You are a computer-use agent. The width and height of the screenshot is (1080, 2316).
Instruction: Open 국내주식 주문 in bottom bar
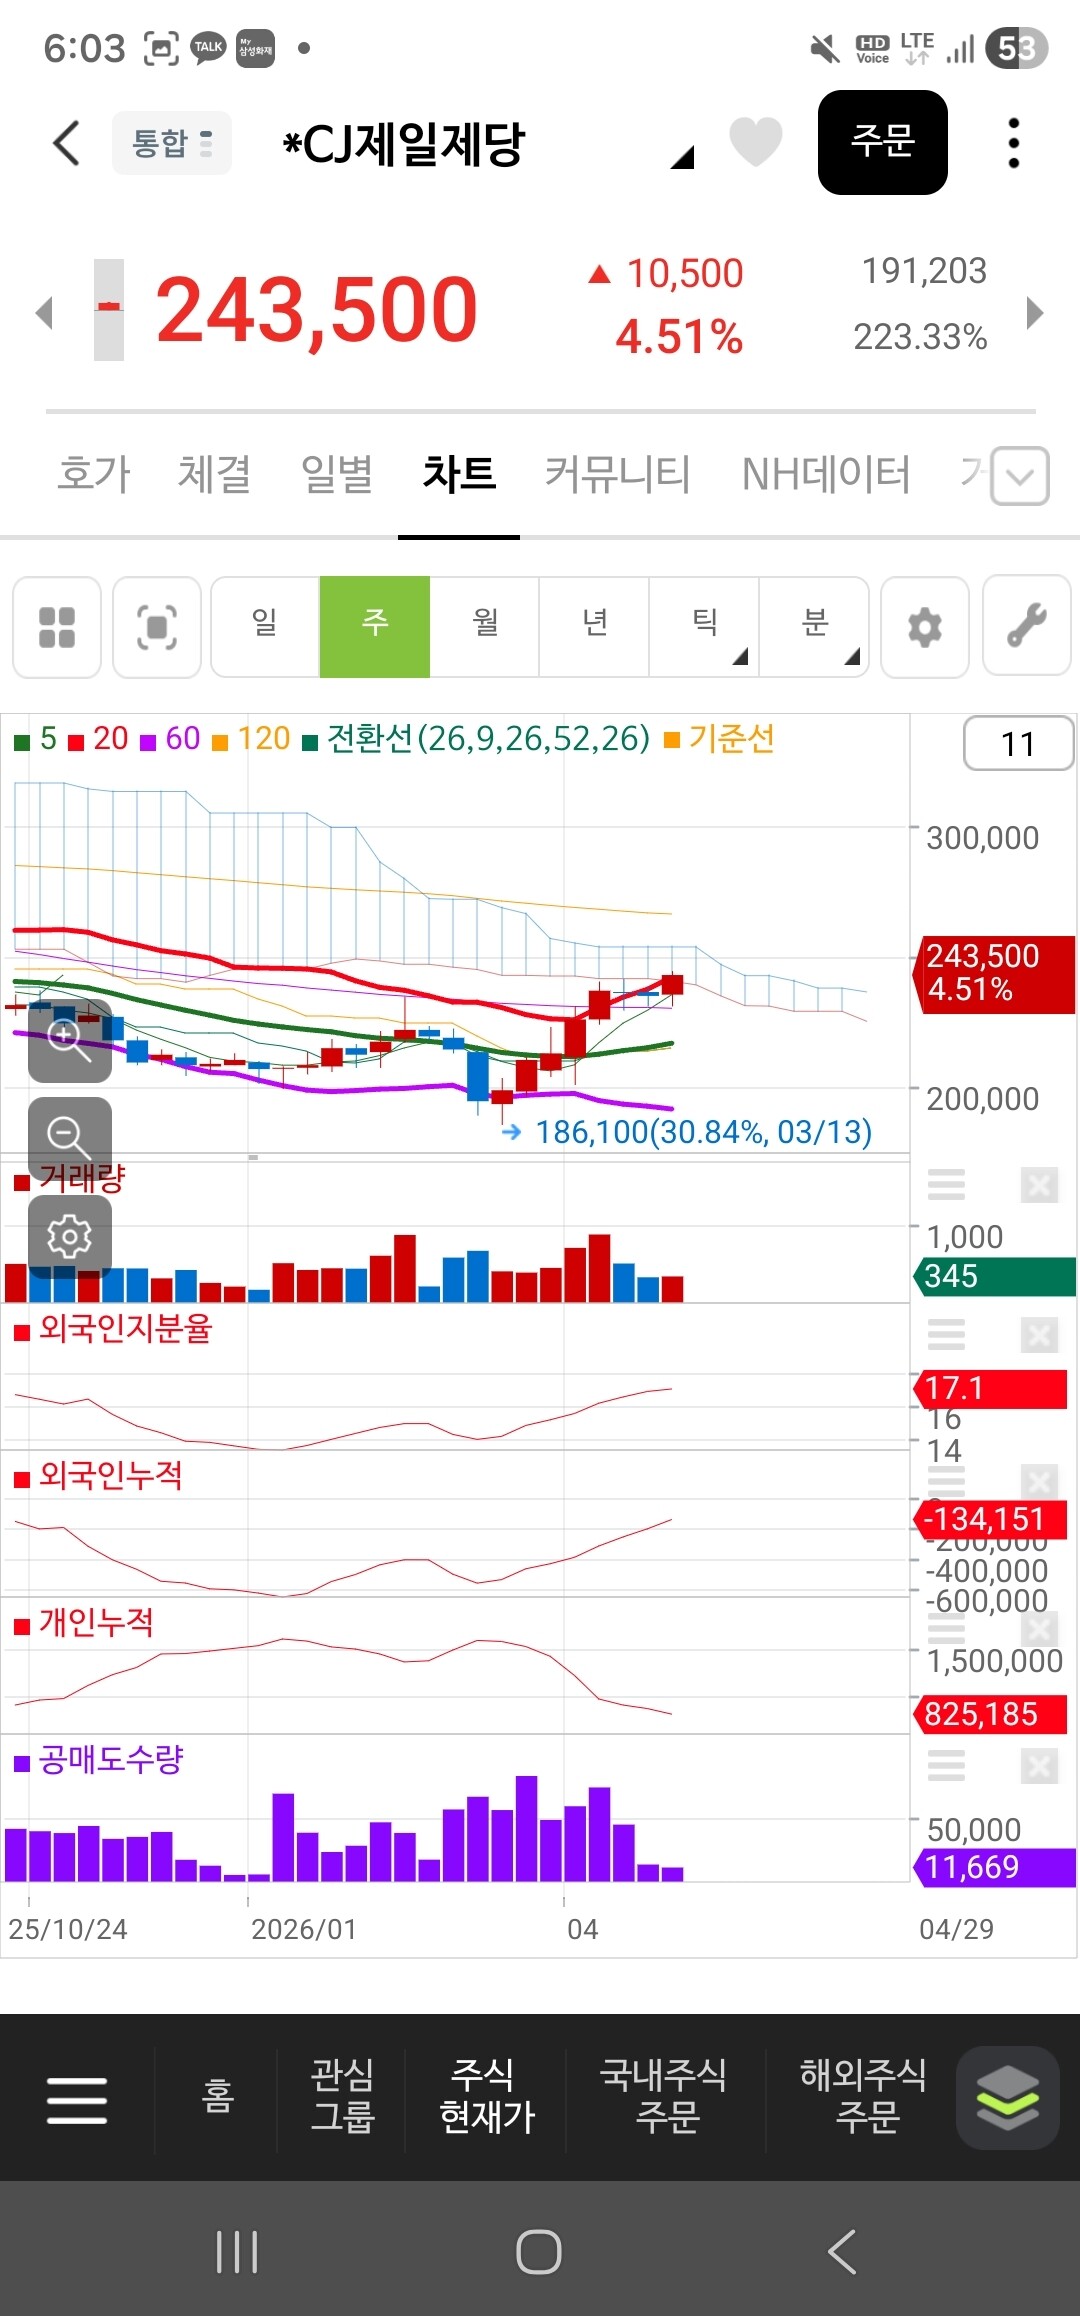[x=665, y=2095]
